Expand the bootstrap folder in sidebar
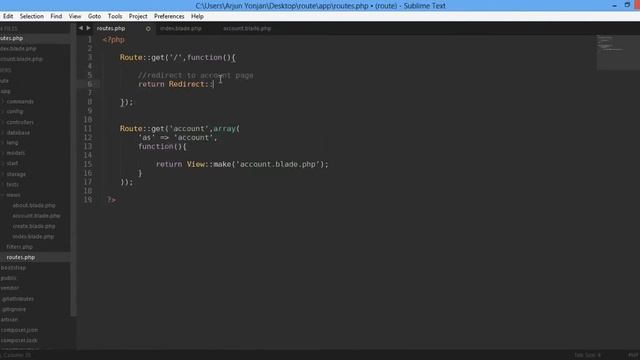Screen dimensions: 640x360 click(x=13, y=268)
